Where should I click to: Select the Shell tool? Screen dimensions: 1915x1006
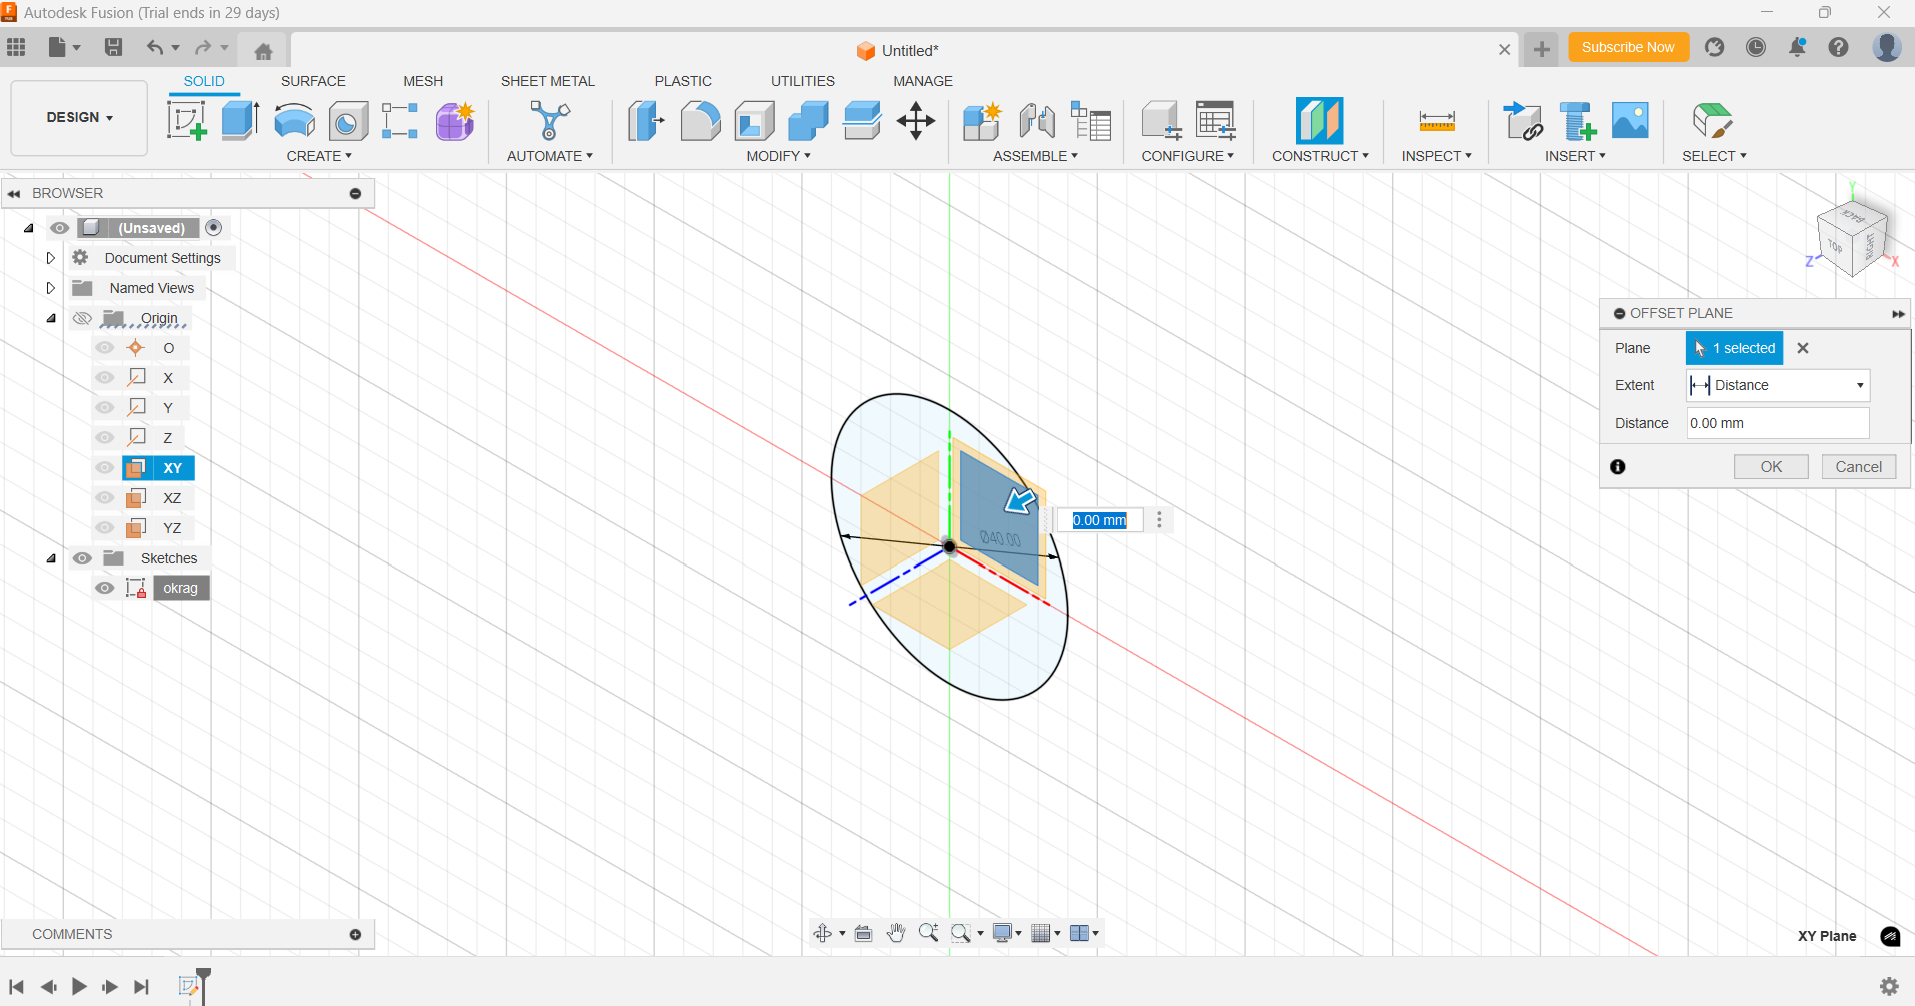click(x=754, y=121)
